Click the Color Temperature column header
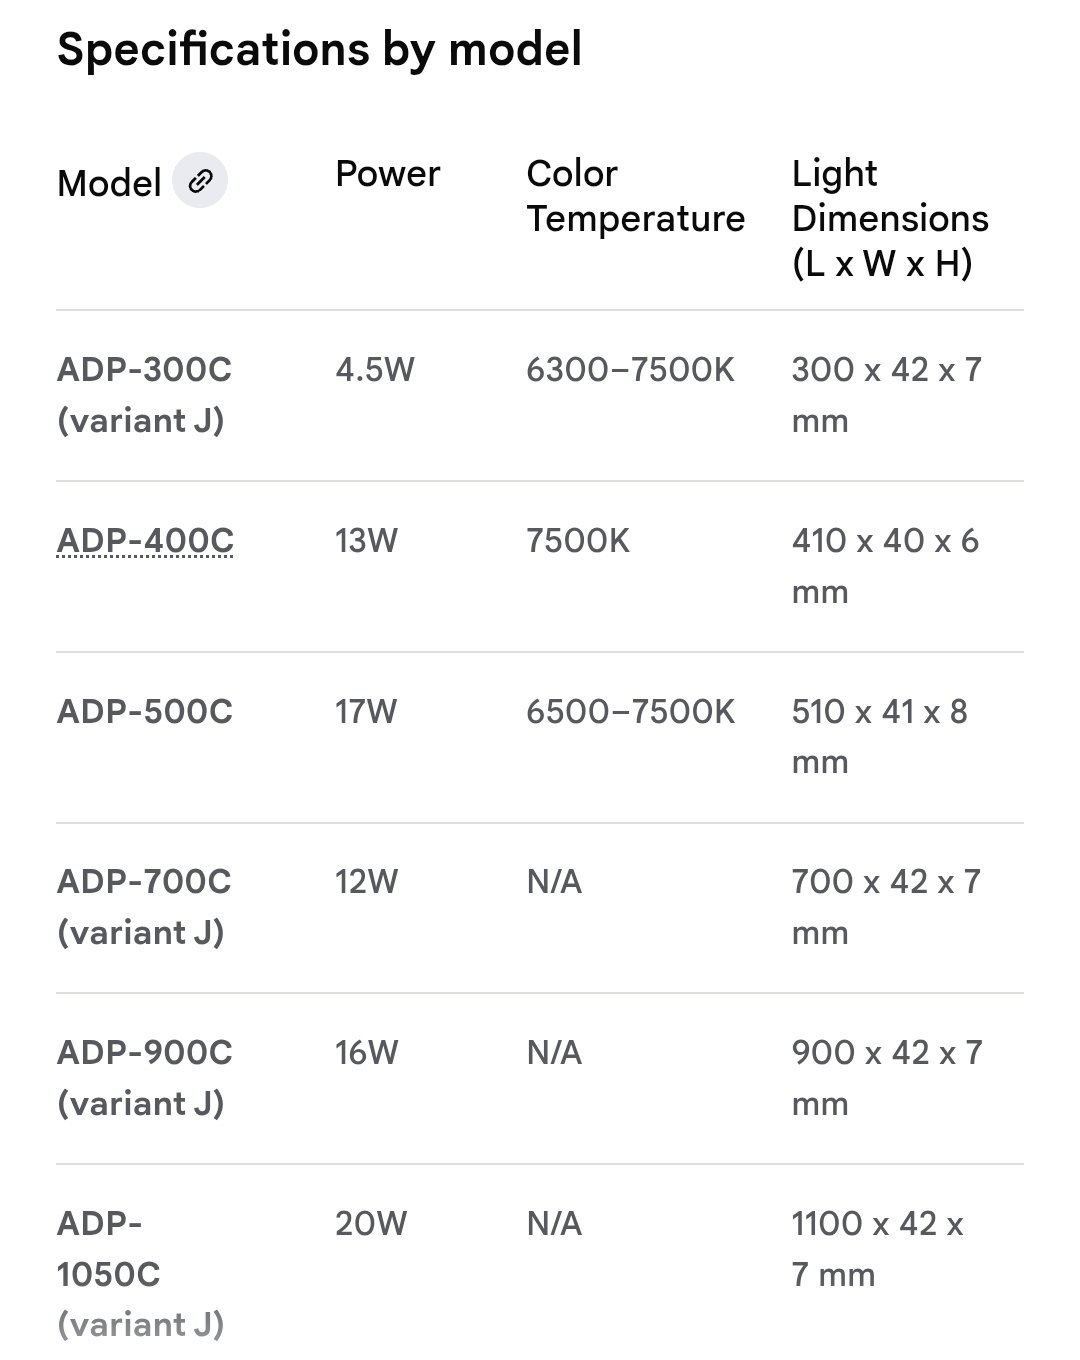The image size is (1080, 1360). pyautogui.click(x=635, y=196)
